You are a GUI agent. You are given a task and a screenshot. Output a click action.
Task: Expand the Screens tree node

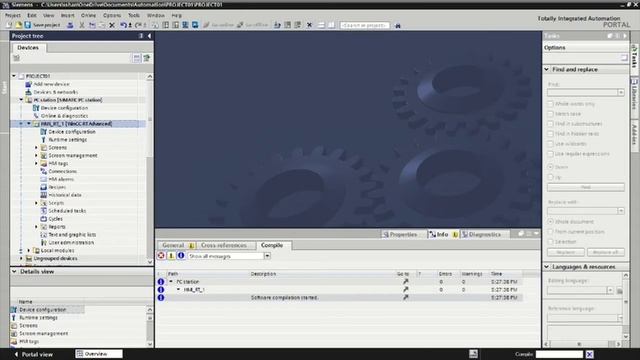(x=36, y=147)
